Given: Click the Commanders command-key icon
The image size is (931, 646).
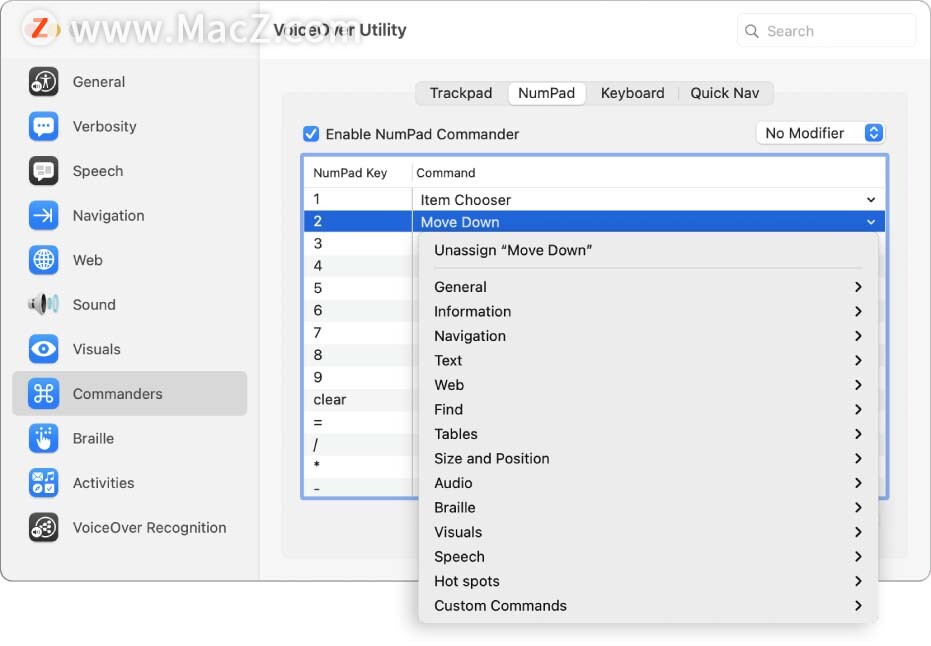Looking at the screenshot, I should pyautogui.click(x=43, y=394).
